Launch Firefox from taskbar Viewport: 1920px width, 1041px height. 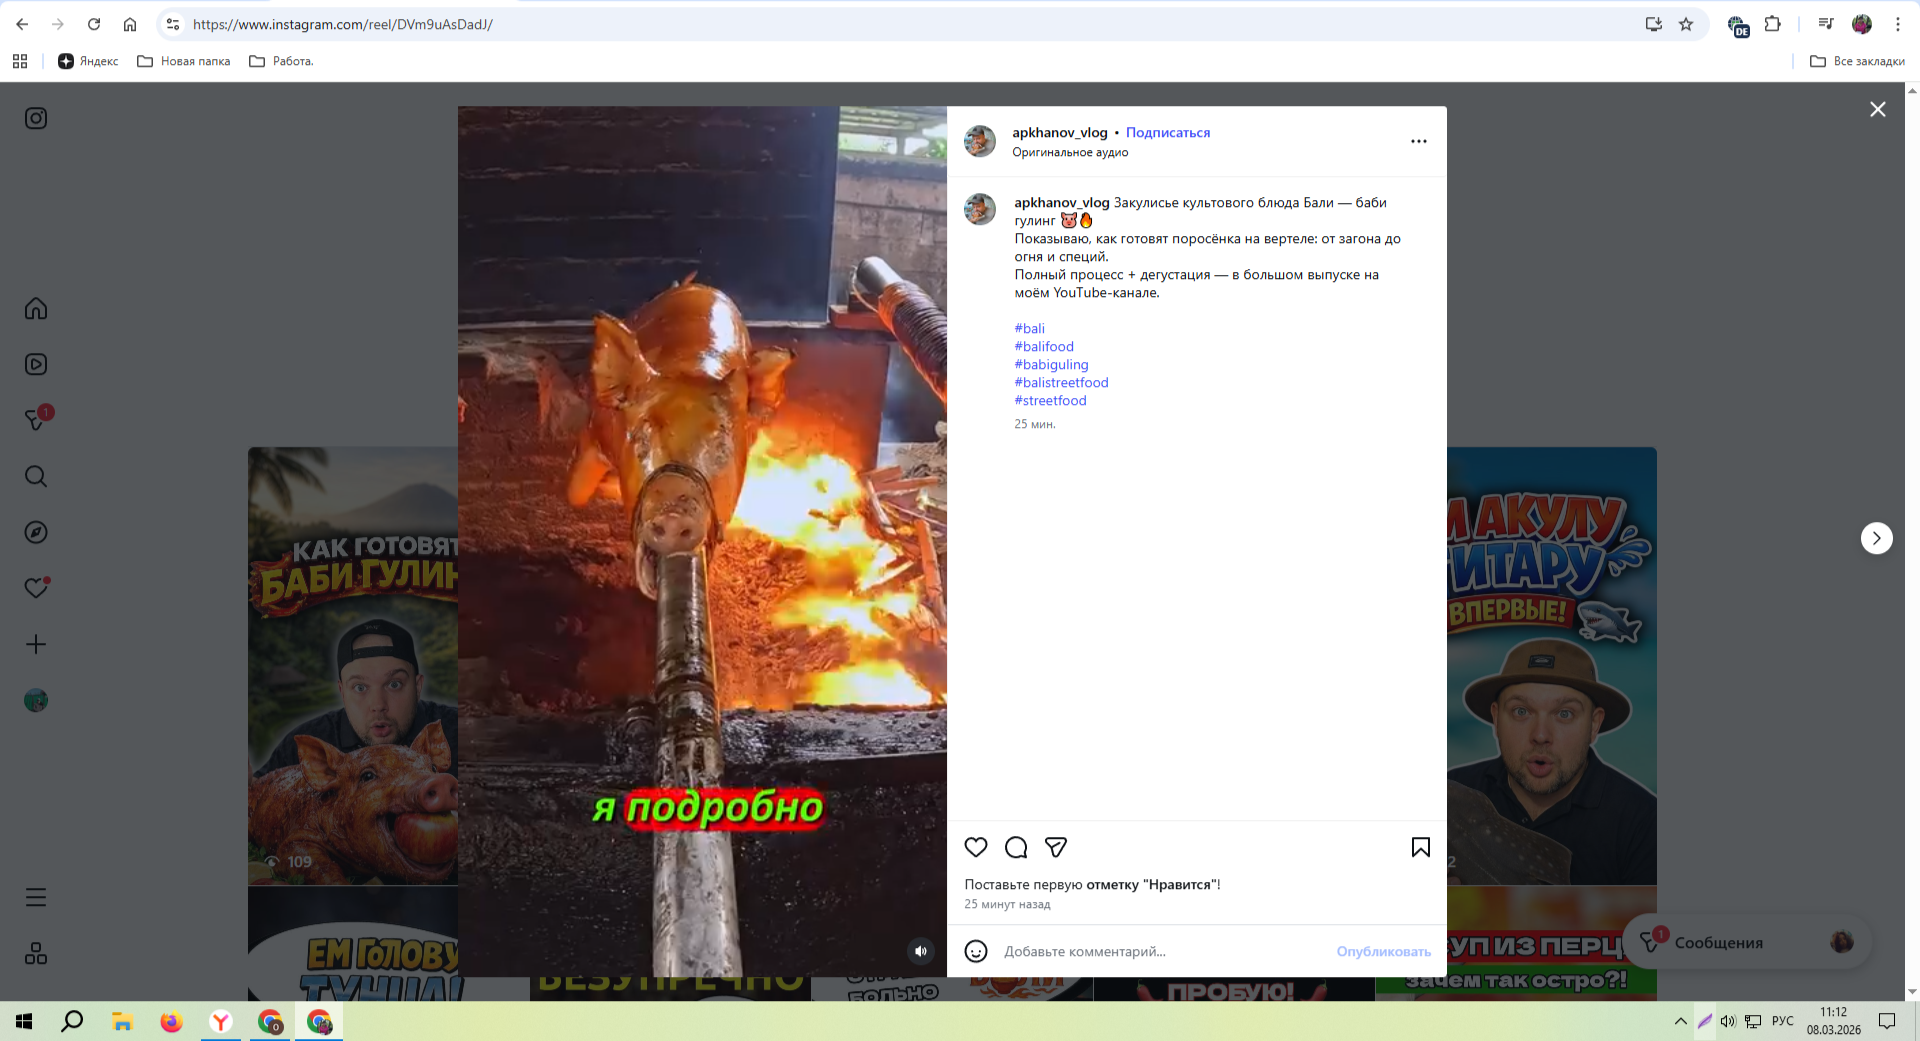pos(171,1021)
